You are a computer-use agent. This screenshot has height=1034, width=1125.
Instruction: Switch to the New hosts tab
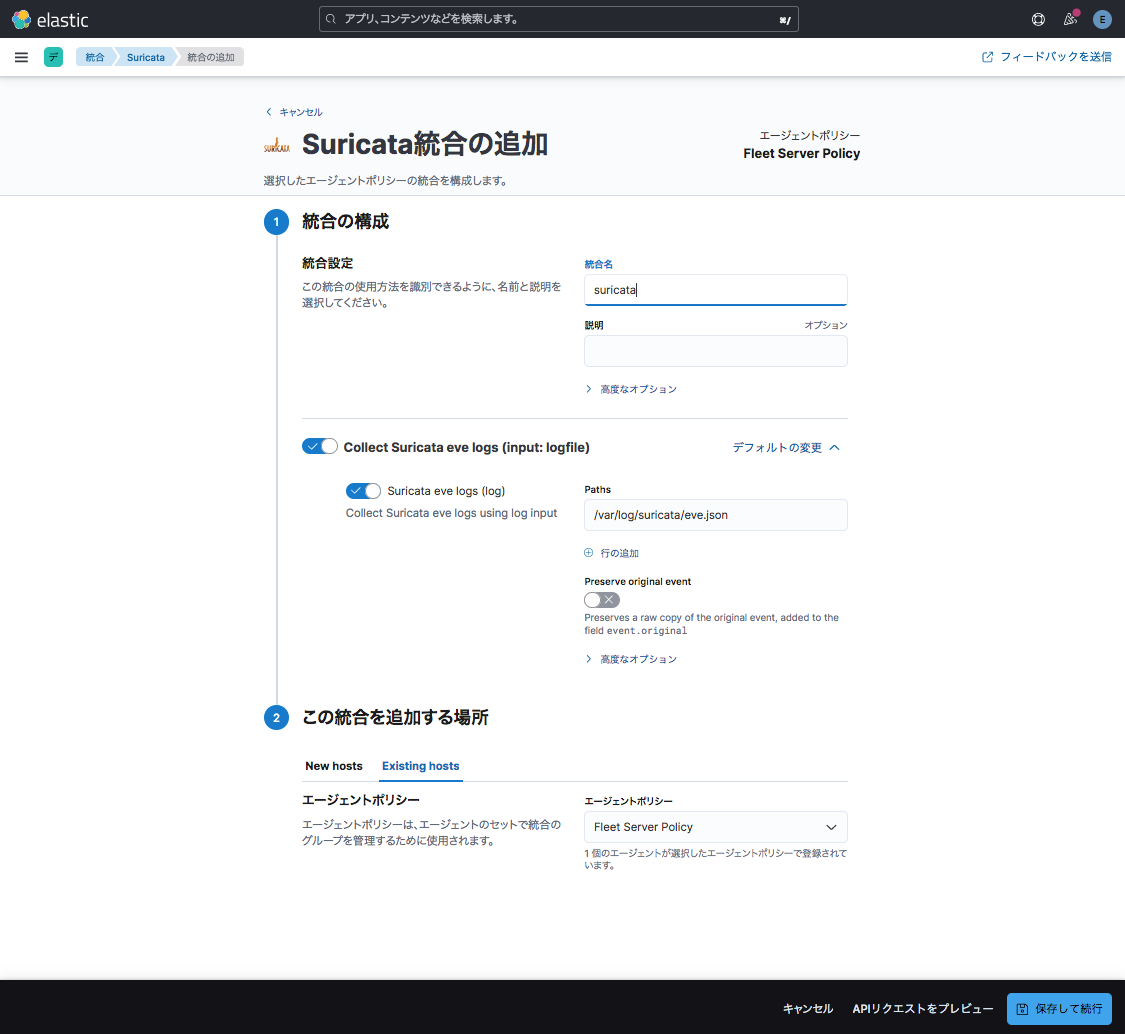(x=334, y=766)
